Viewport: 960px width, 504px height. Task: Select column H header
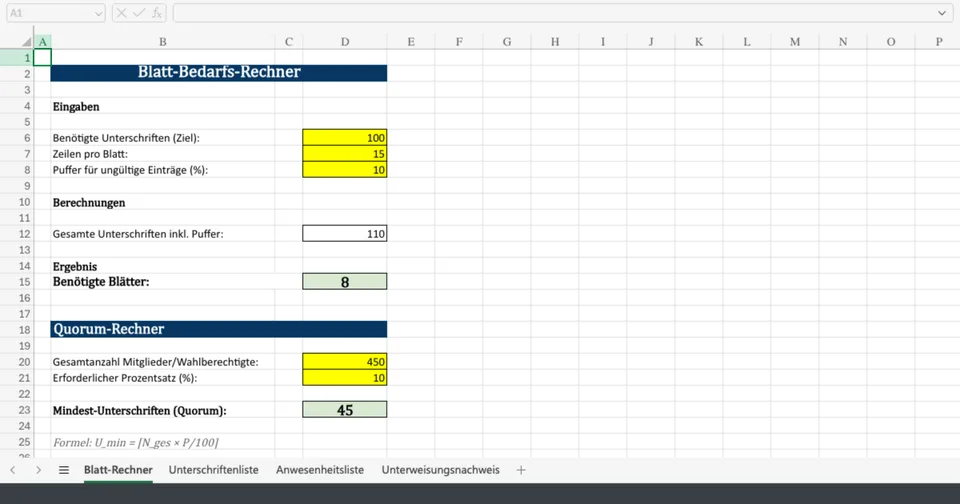(x=555, y=42)
